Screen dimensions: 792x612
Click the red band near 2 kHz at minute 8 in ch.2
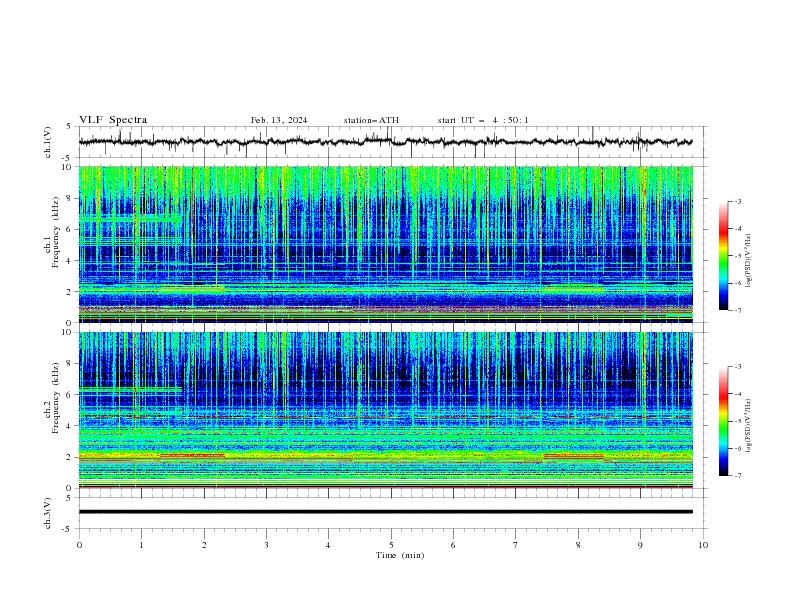[573, 456]
